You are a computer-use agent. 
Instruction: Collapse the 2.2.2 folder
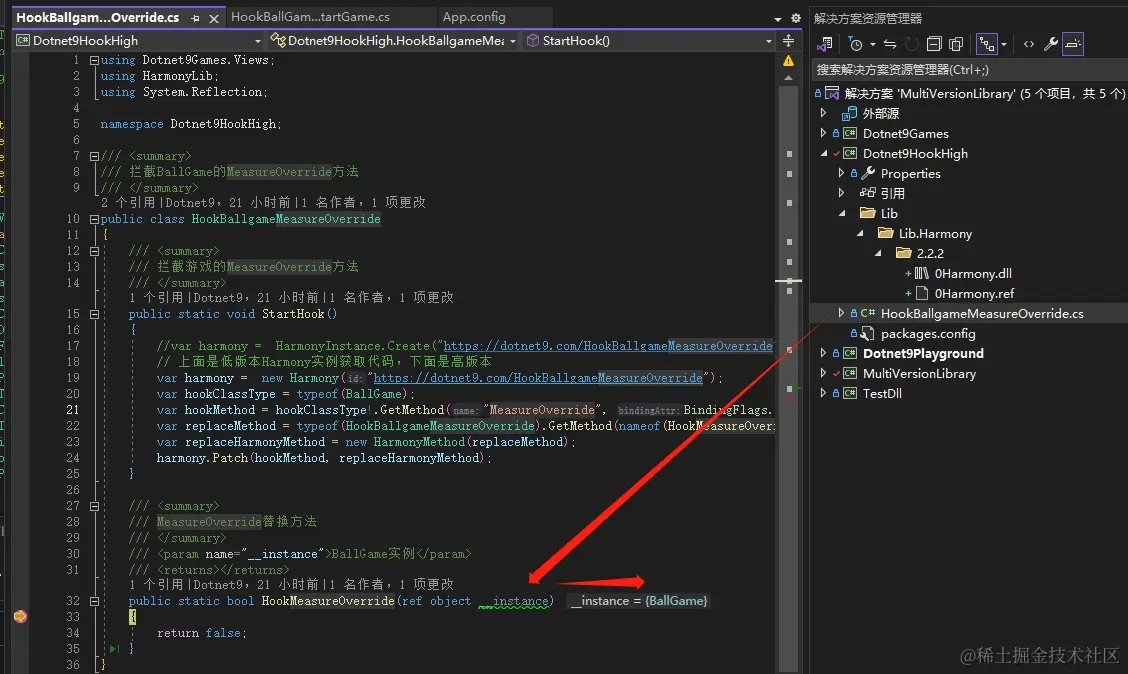point(877,253)
